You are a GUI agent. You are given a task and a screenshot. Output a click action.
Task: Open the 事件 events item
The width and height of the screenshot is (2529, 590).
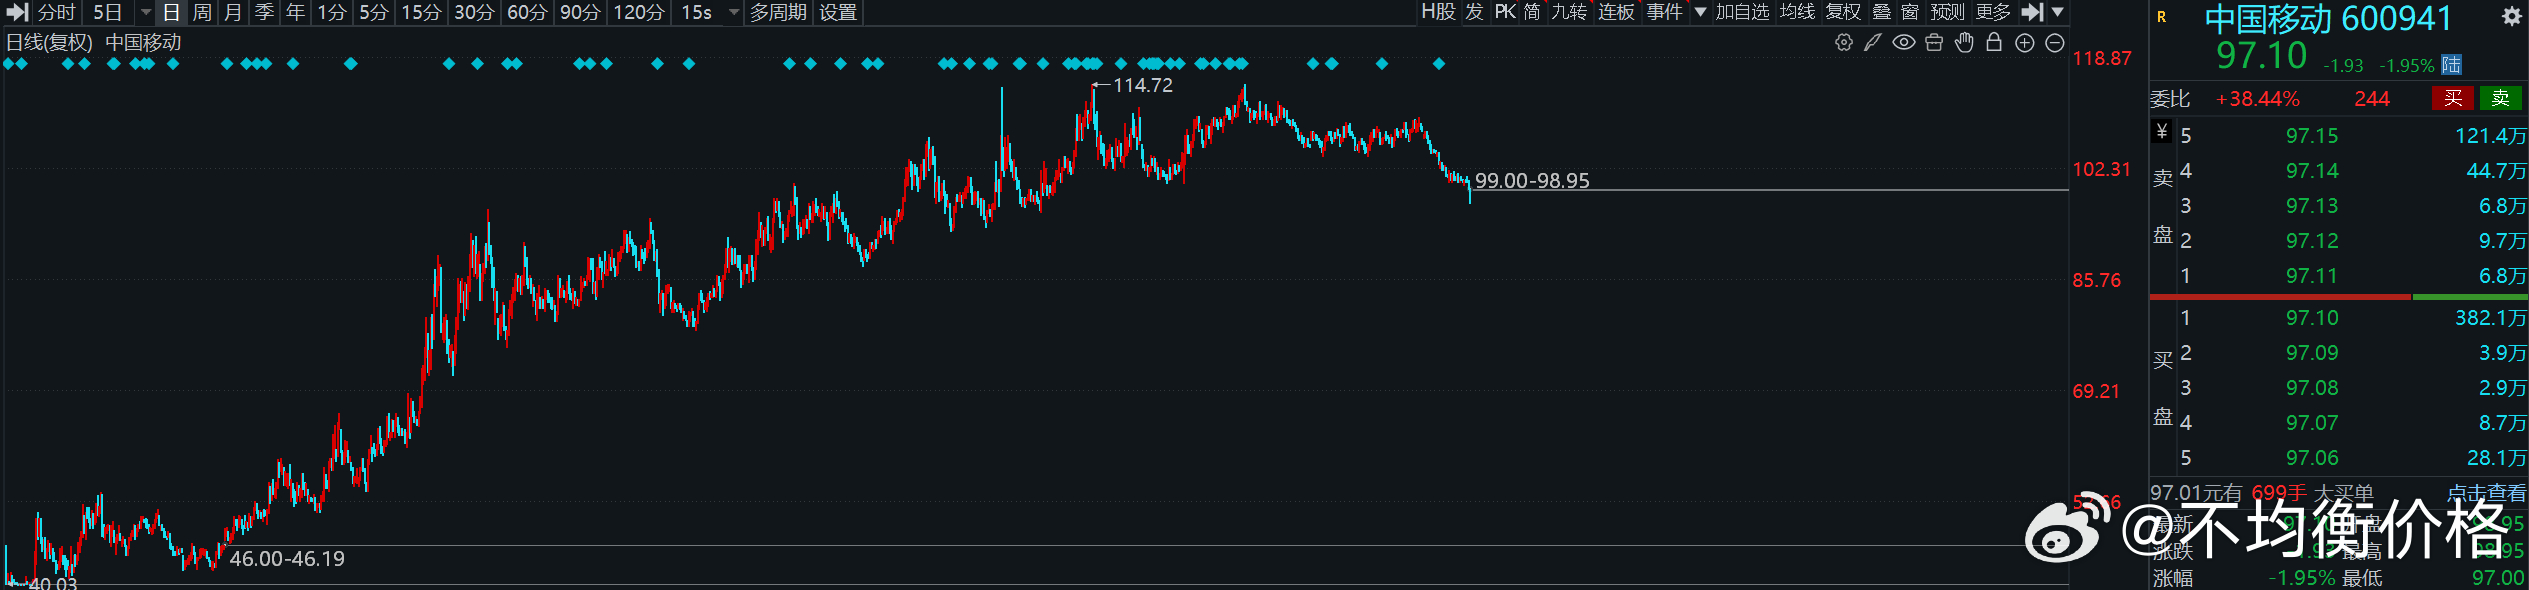coord(1665,12)
